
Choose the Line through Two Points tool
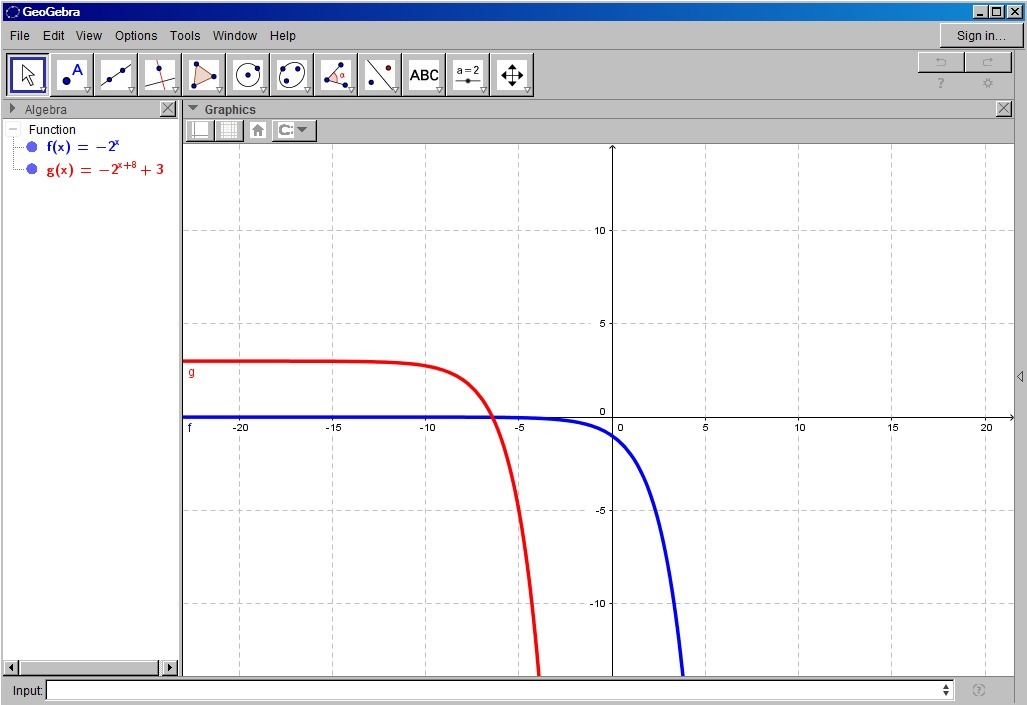click(116, 75)
